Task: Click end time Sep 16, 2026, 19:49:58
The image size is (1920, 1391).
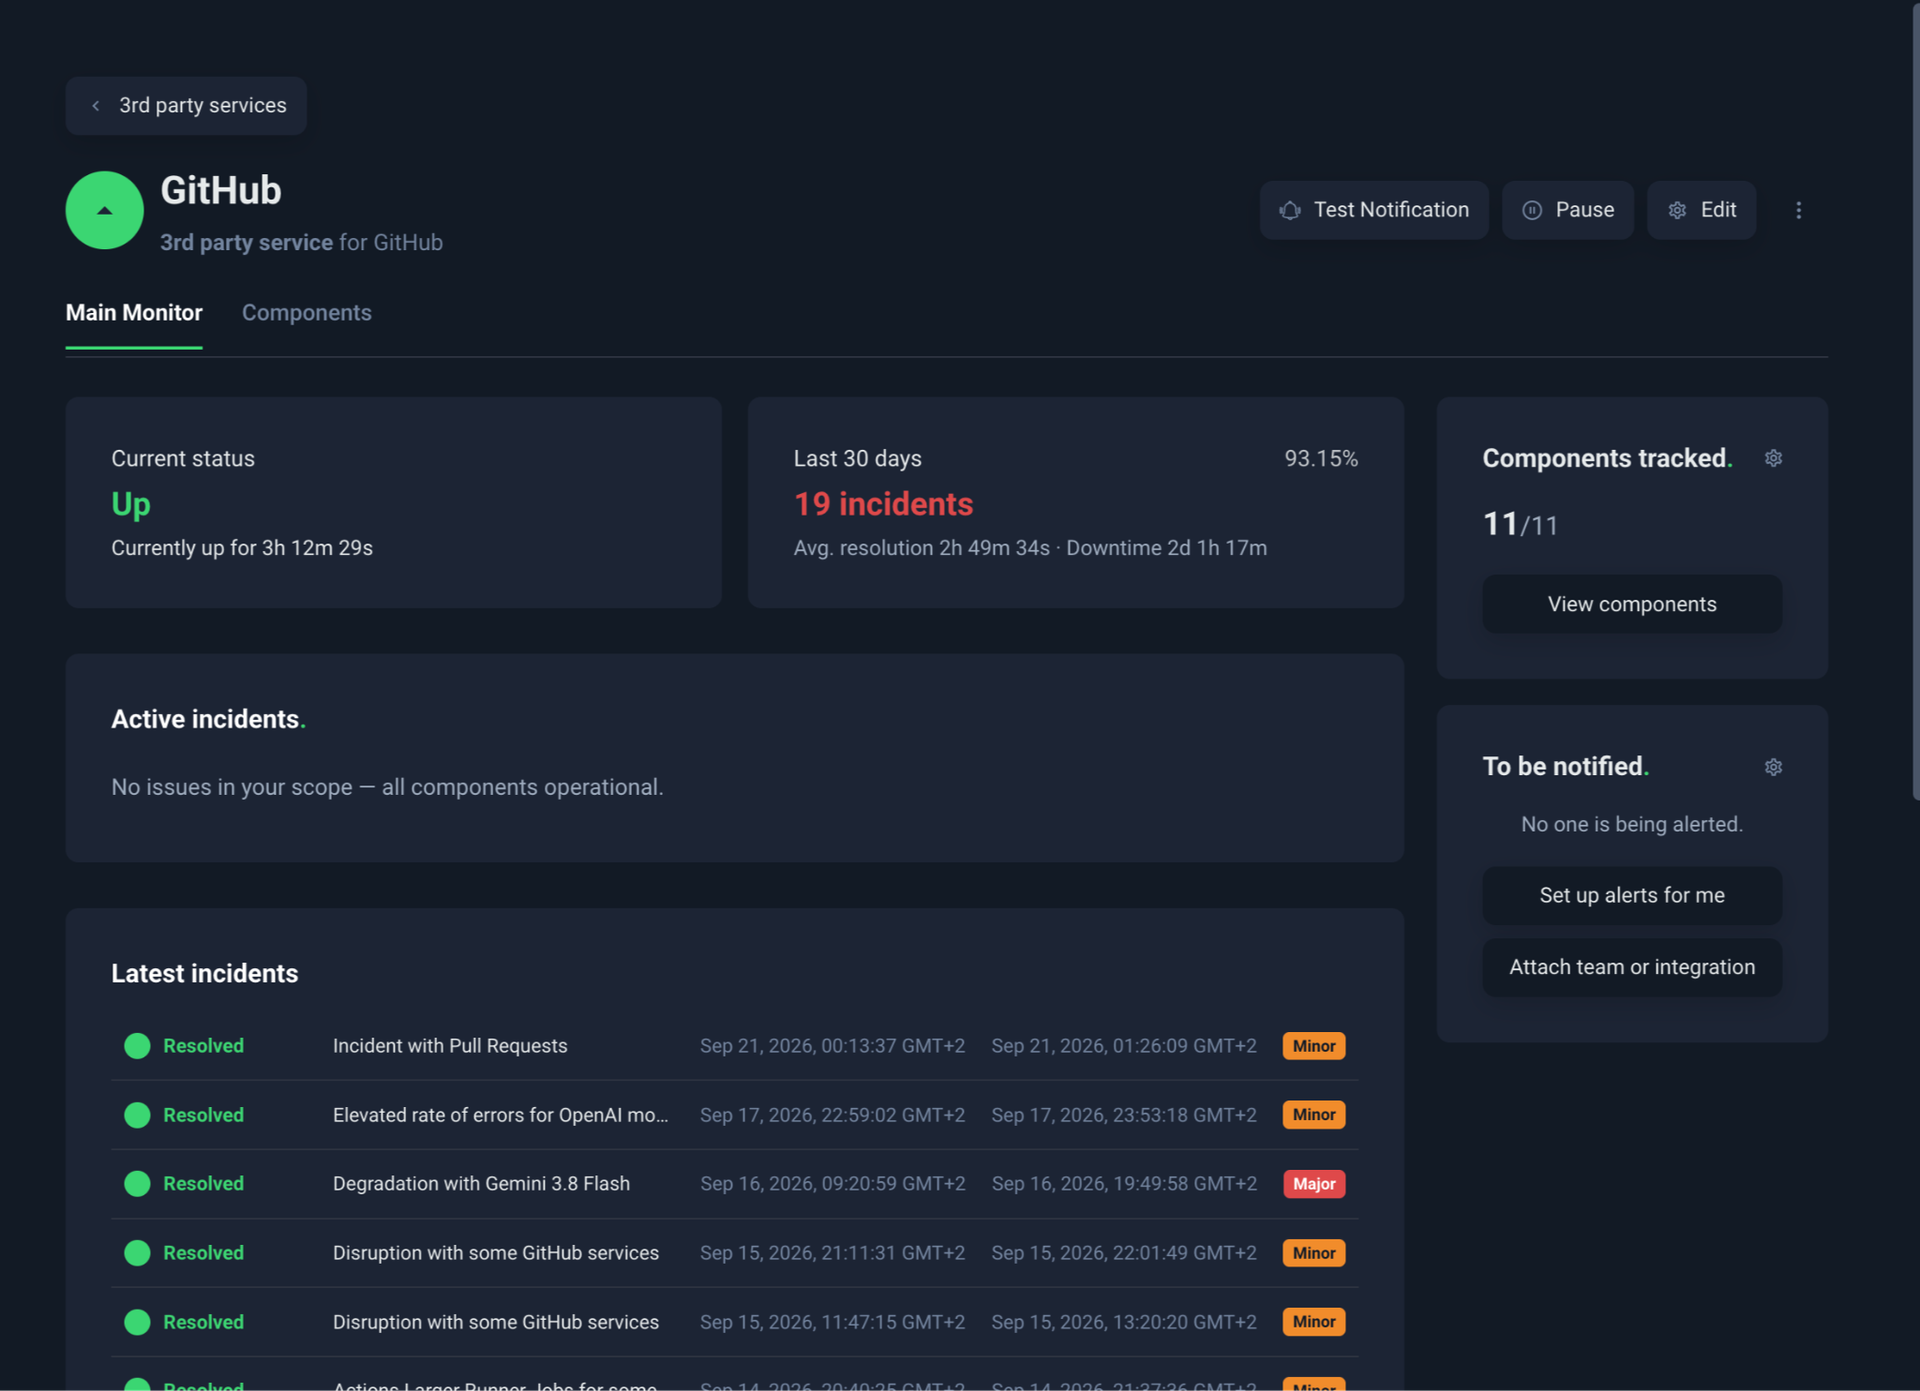Action: [1124, 1184]
